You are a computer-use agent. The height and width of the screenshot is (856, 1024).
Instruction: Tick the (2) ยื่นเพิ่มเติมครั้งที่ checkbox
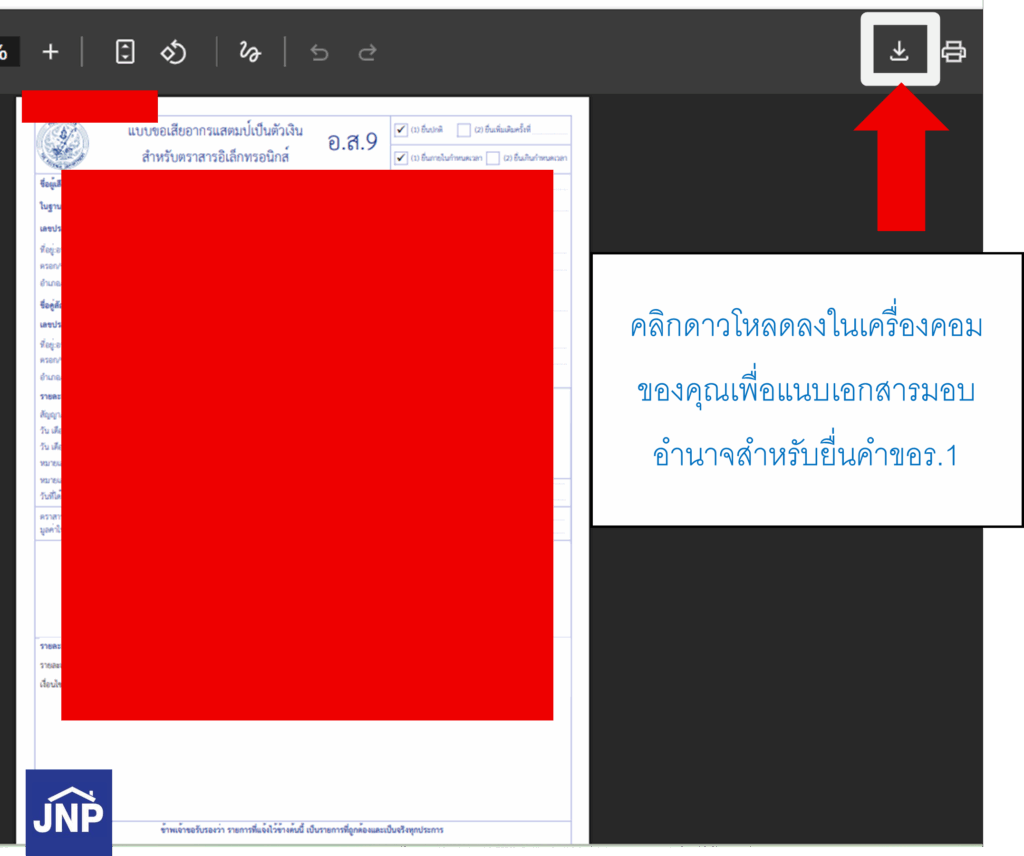point(464,130)
